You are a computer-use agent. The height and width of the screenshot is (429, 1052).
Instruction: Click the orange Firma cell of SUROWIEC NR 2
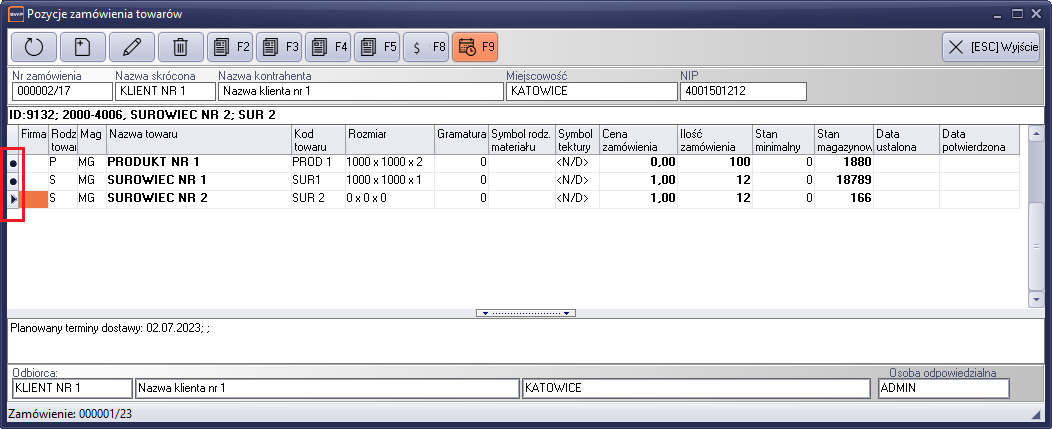tap(34, 198)
